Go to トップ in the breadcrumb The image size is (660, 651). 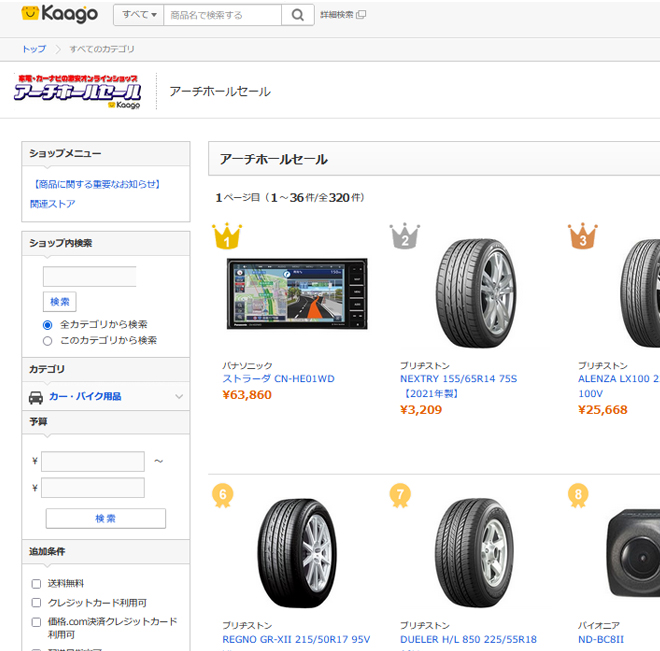[34, 49]
